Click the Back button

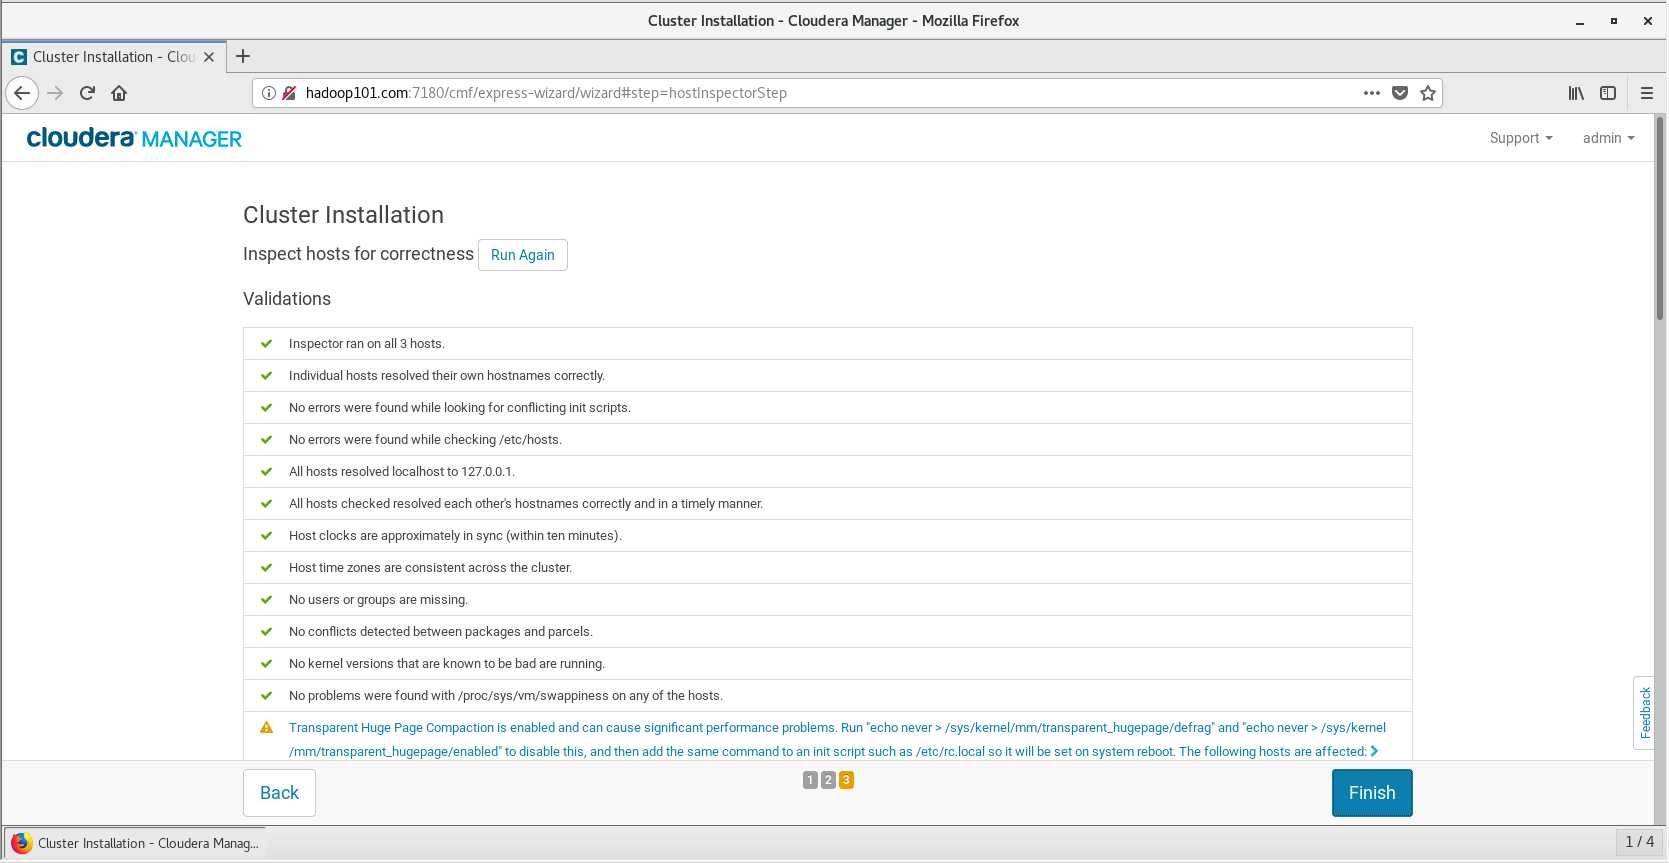pos(279,793)
